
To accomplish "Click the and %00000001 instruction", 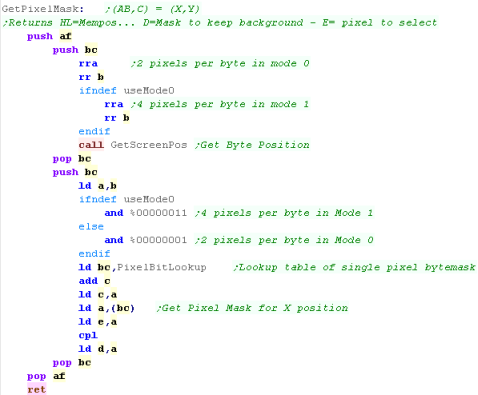I will tap(146, 240).
